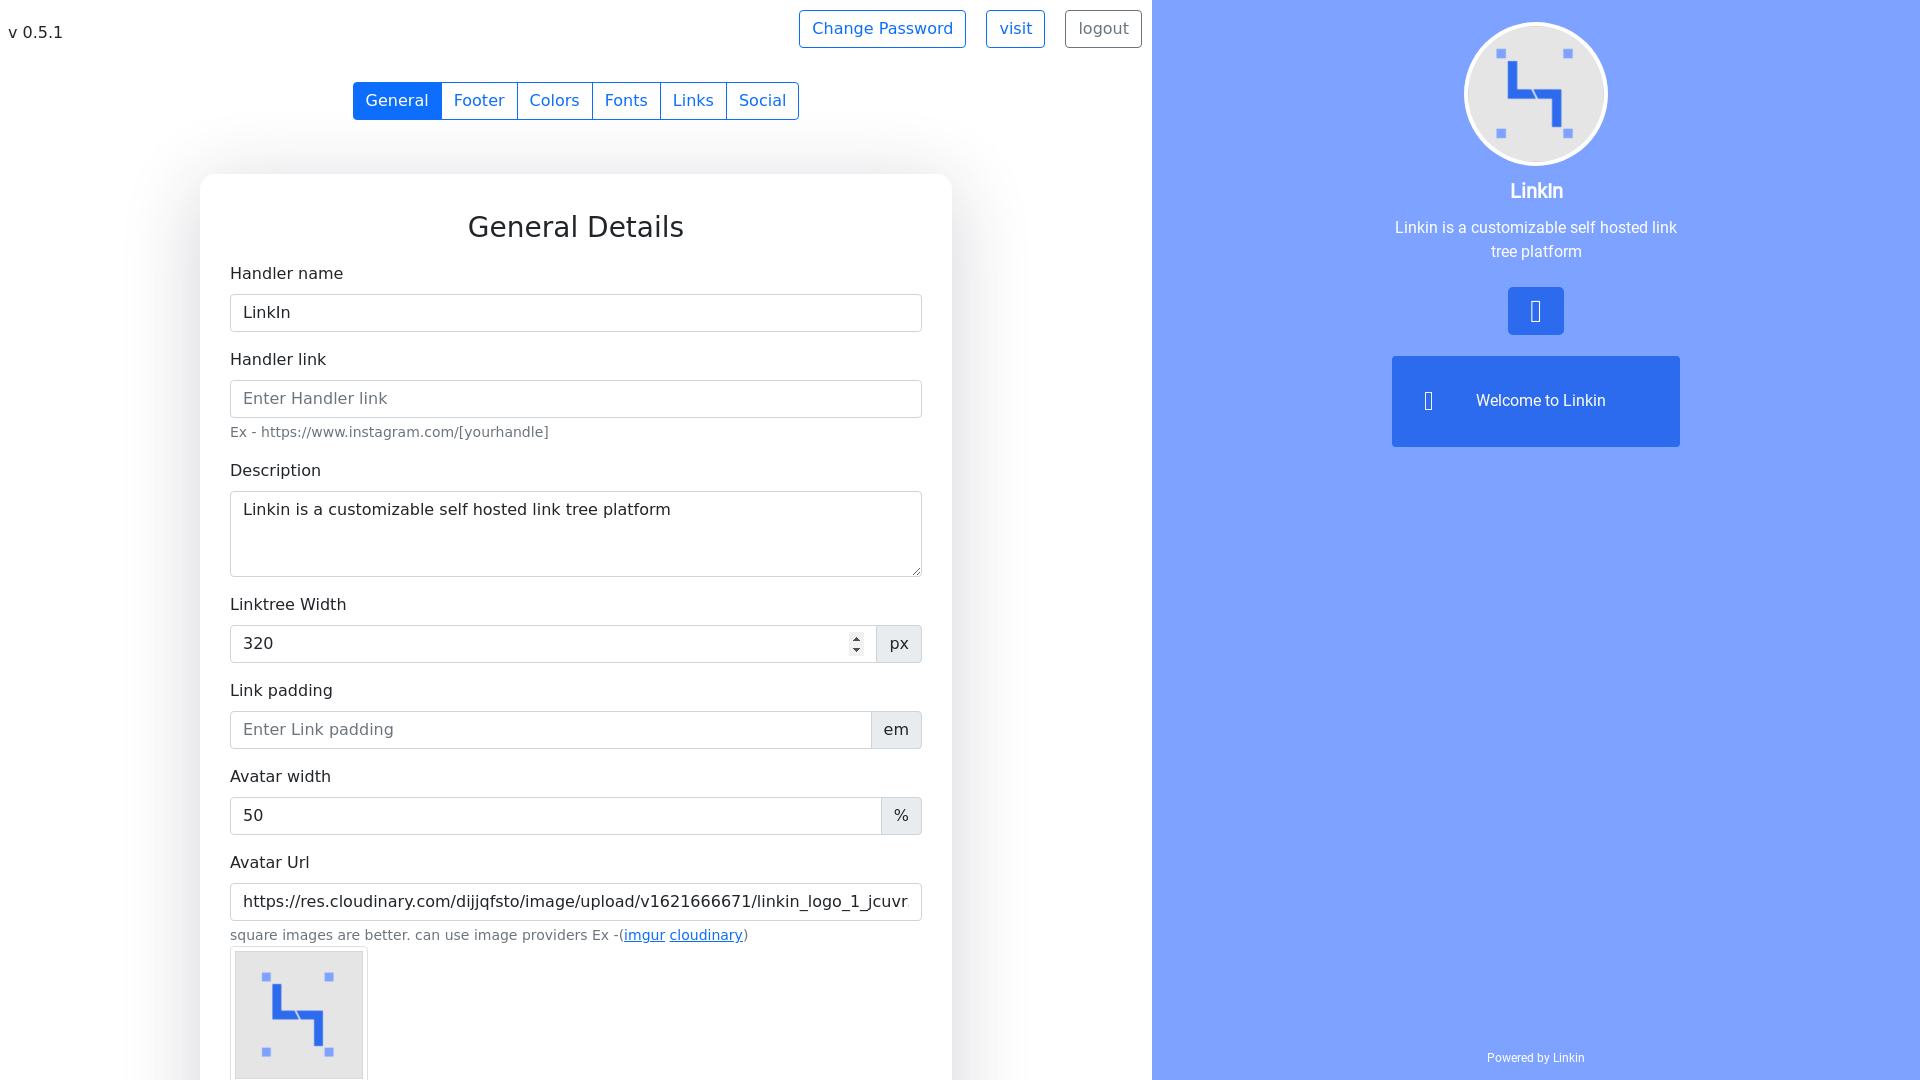The width and height of the screenshot is (1920, 1080).
Task: Click the imgur link for image hosting
Action: (644, 935)
